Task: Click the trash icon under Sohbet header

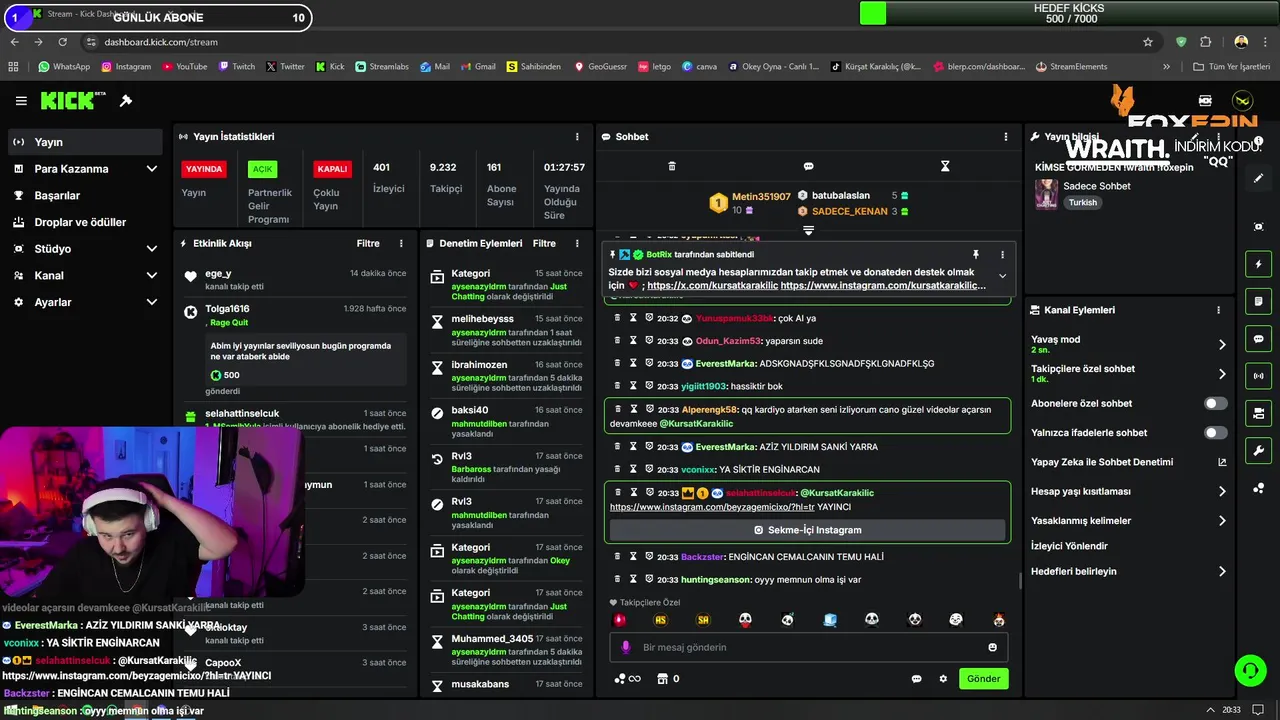Action: pyautogui.click(x=672, y=166)
